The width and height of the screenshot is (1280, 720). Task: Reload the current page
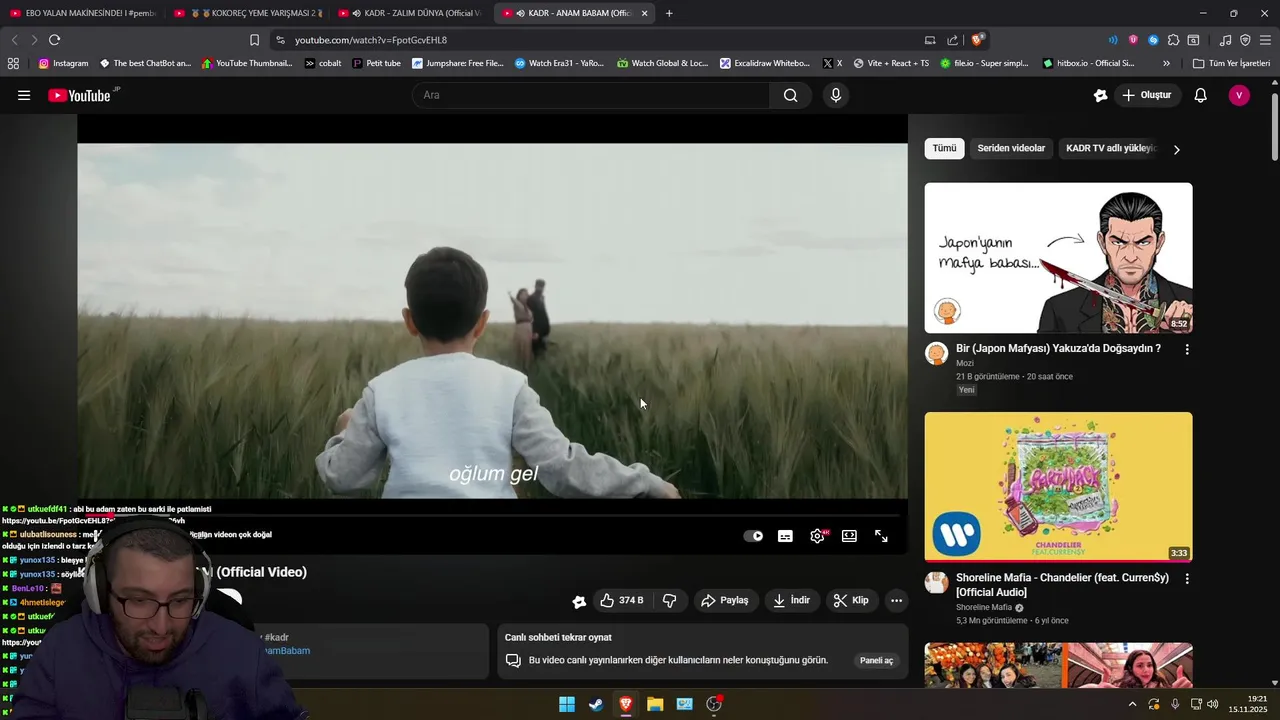tap(54, 40)
